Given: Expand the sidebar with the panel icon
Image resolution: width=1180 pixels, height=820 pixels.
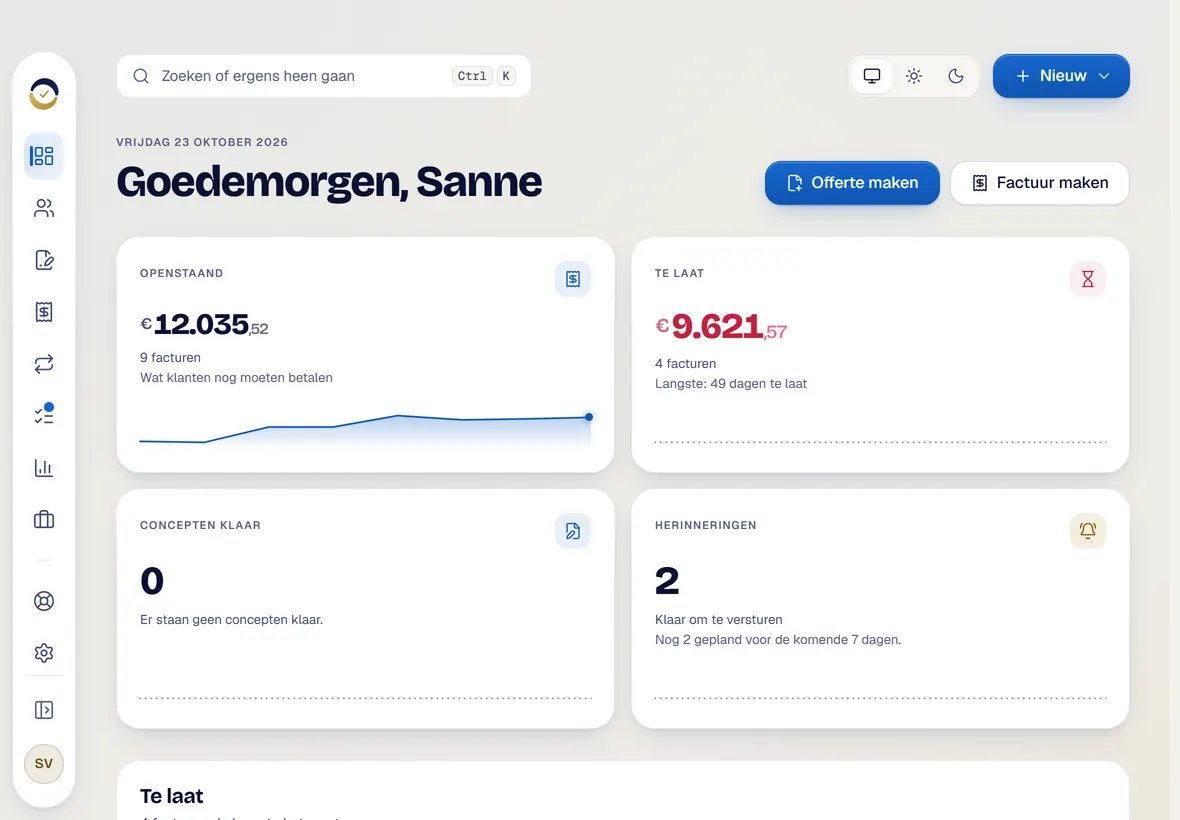Looking at the screenshot, I should tap(44, 710).
